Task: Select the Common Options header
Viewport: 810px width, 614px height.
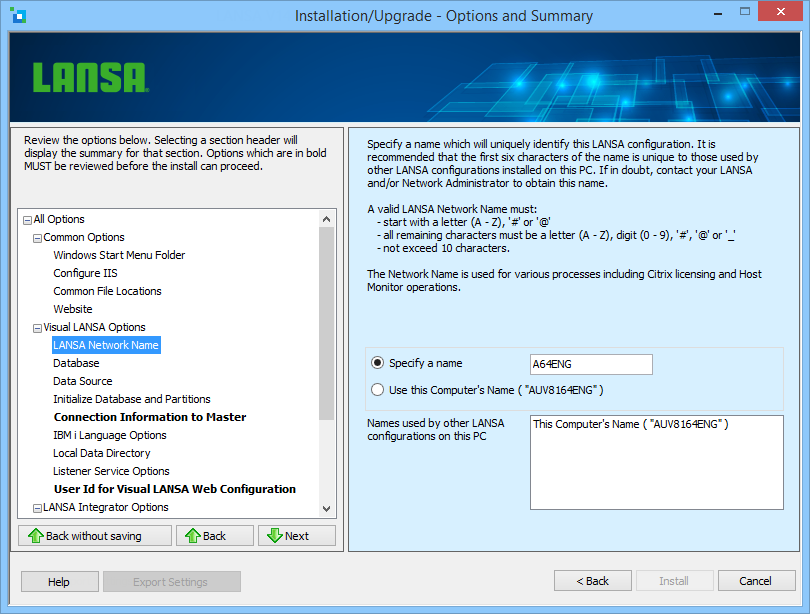Action: 84,238
